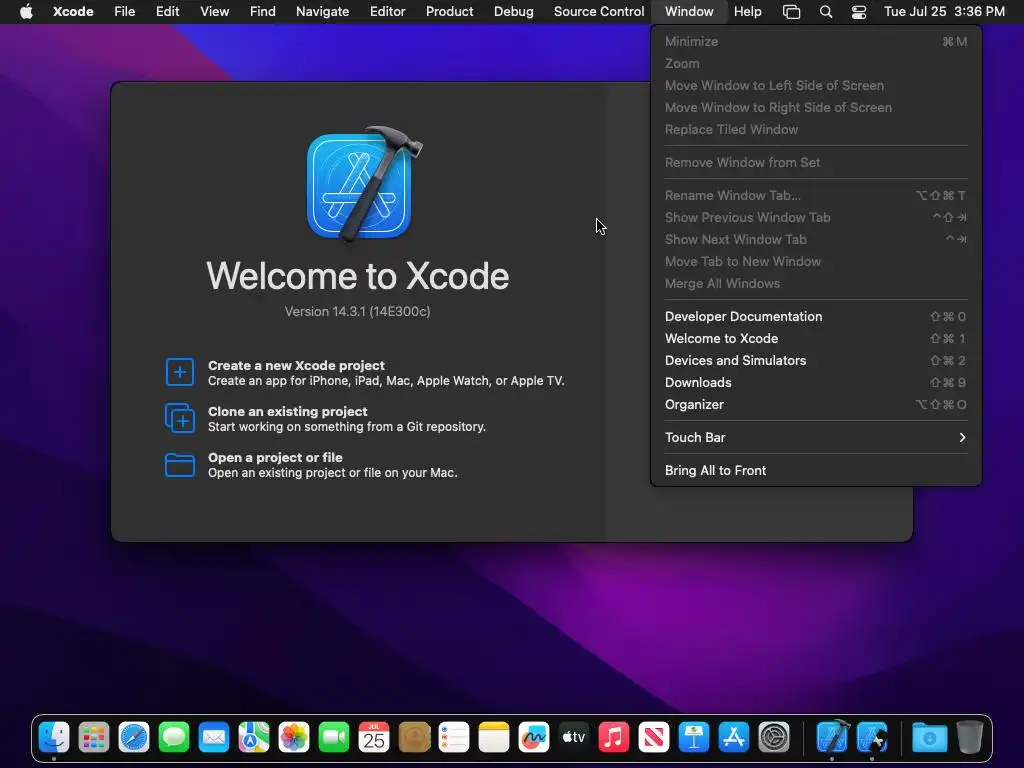This screenshot has width=1024, height=768.
Task: Choose Welcome to Xcode in Window menu
Action: click(816, 338)
